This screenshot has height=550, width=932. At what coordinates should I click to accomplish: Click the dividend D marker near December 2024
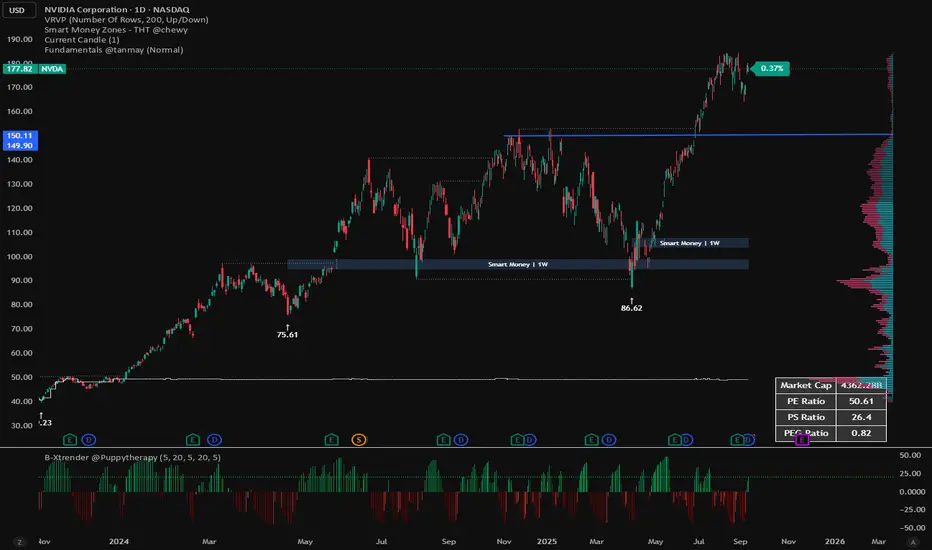tap(530, 440)
